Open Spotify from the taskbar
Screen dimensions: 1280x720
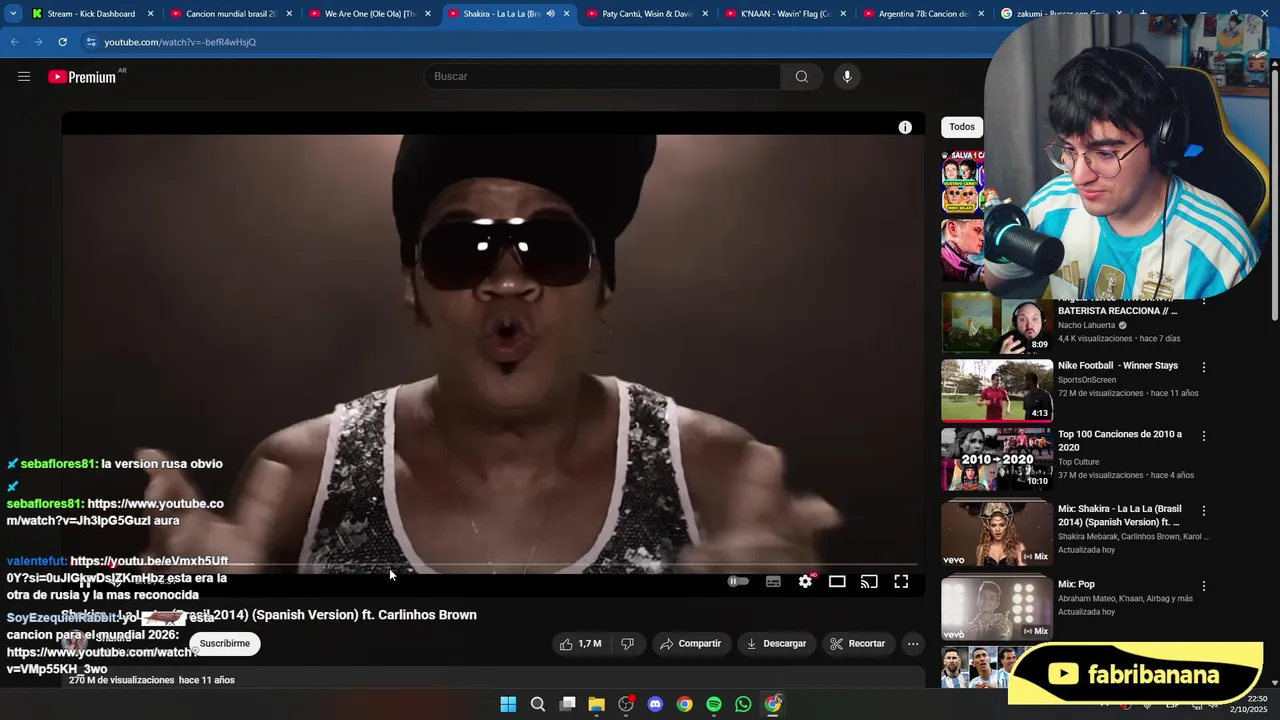pyautogui.click(x=714, y=704)
